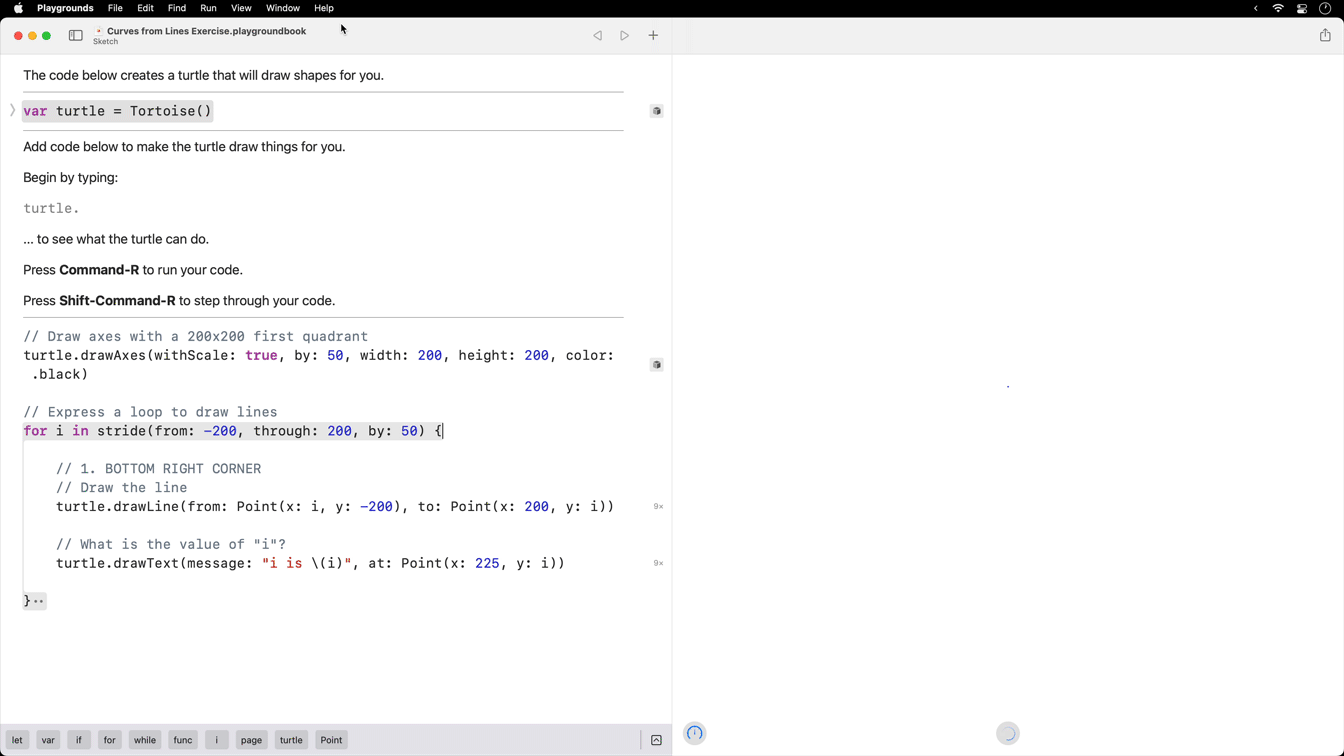Insert the while keyword token

point(144,739)
